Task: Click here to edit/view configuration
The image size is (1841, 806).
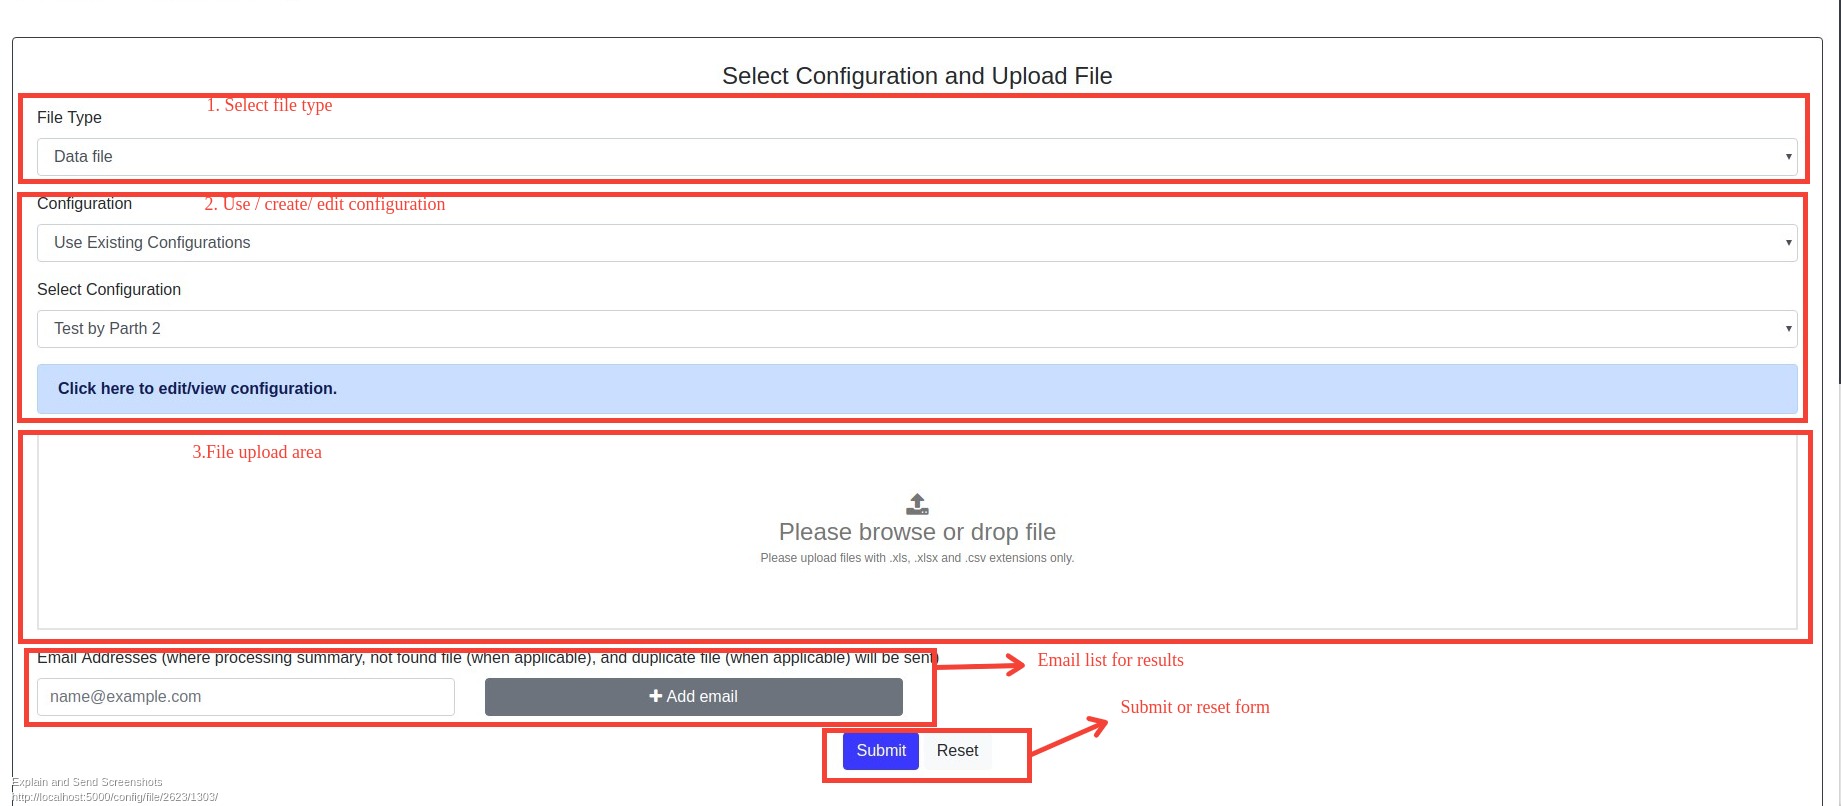Action: click(197, 389)
